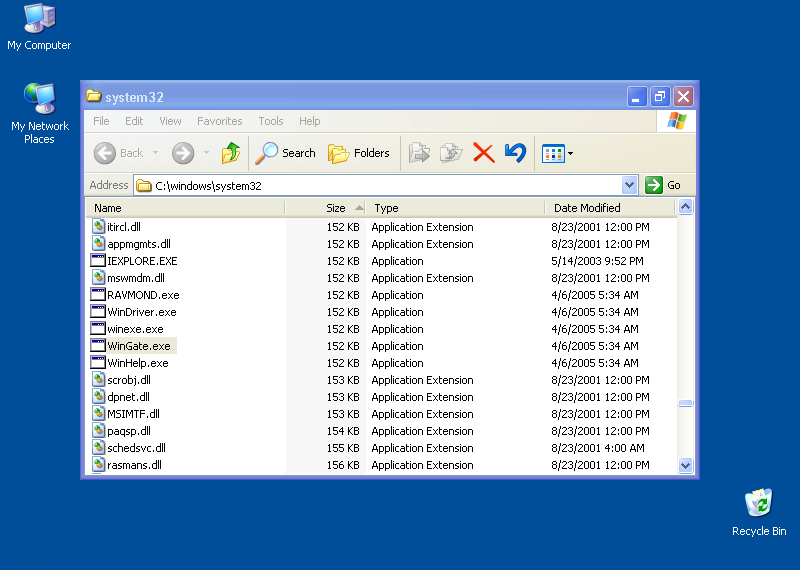Viewport: 800px width, 570px height.
Task: Open the Favorites menu
Action: 220,121
